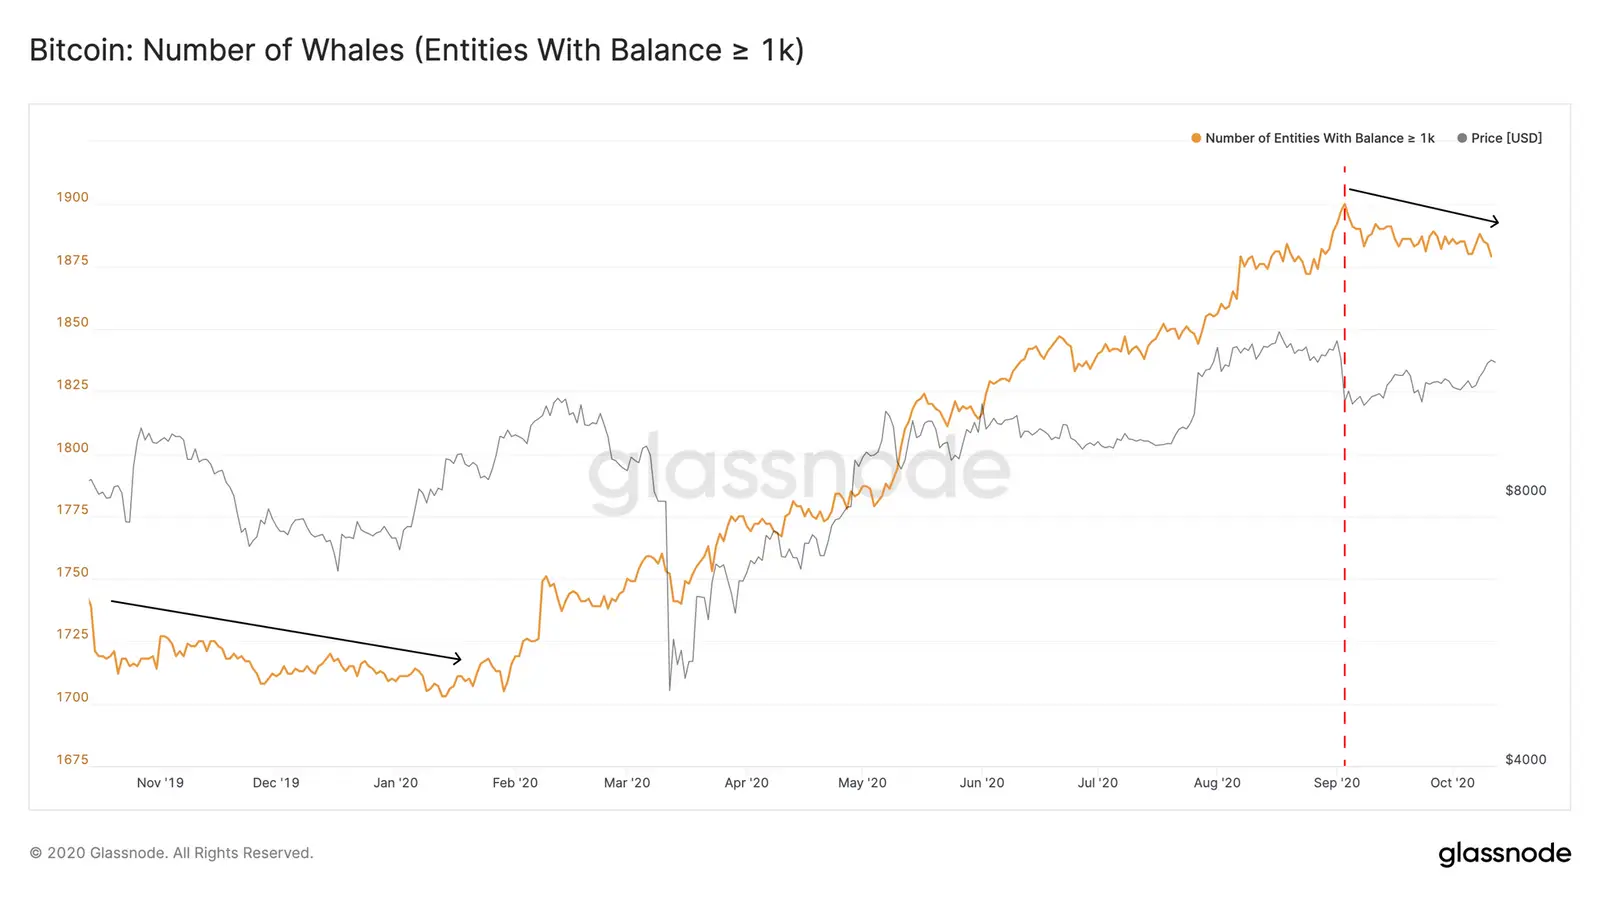This screenshot has height=897, width=1600.
Task: Click the Mar '20 x-axis label
Action: coord(627,783)
